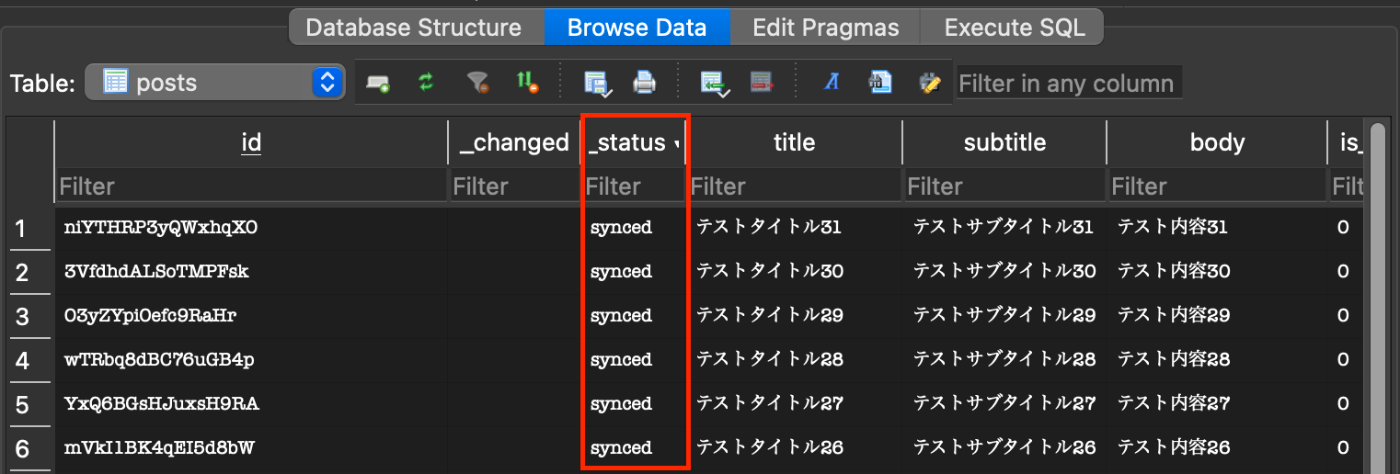Image resolution: width=1400 pixels, height=474 pixels.
Task: Clear all filters using the funnel icon
Action: coord(479,83)
